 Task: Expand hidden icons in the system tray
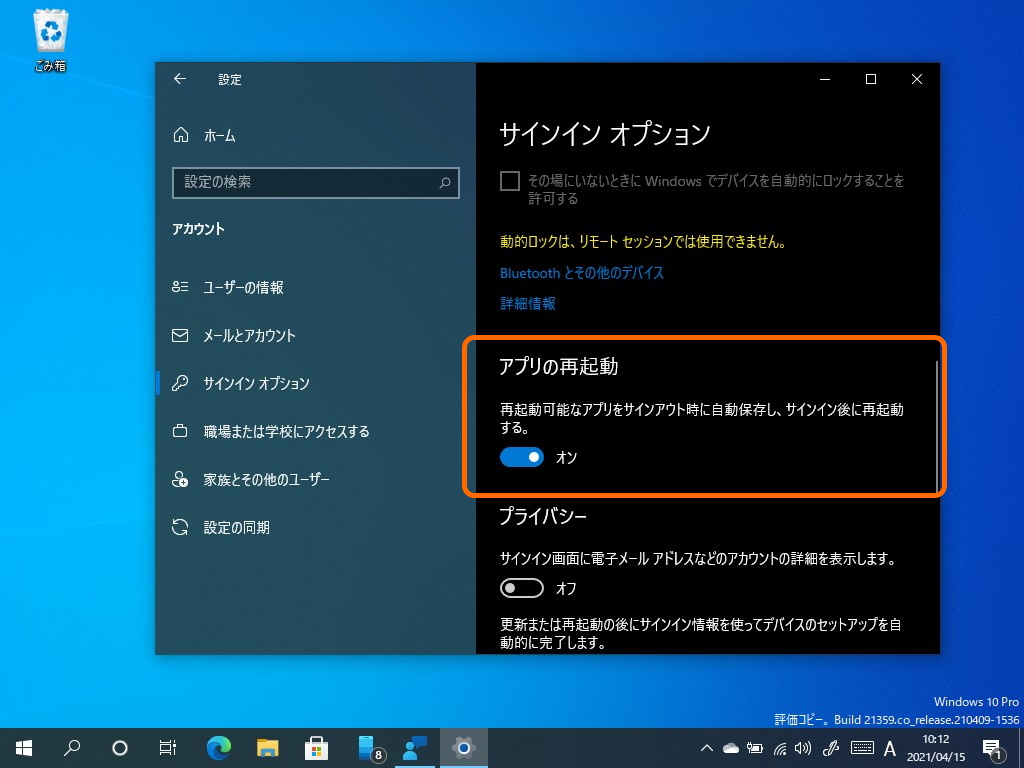[x=706, y=748]
